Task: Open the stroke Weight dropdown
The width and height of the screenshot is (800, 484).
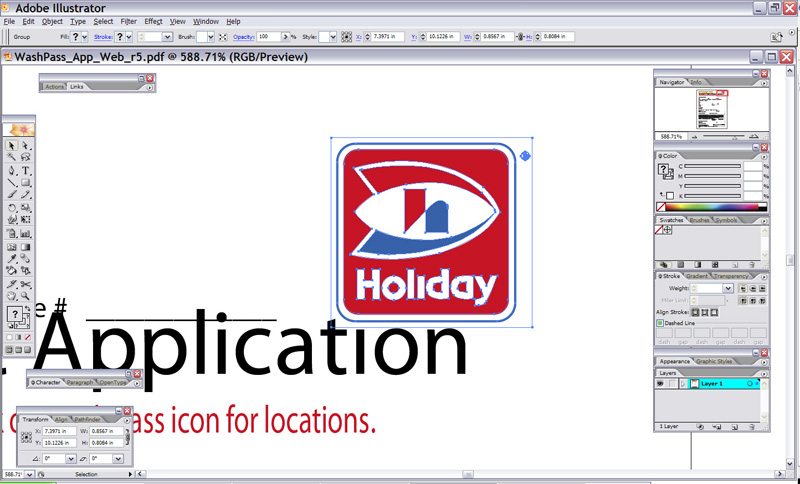Action: pos(728,288)
